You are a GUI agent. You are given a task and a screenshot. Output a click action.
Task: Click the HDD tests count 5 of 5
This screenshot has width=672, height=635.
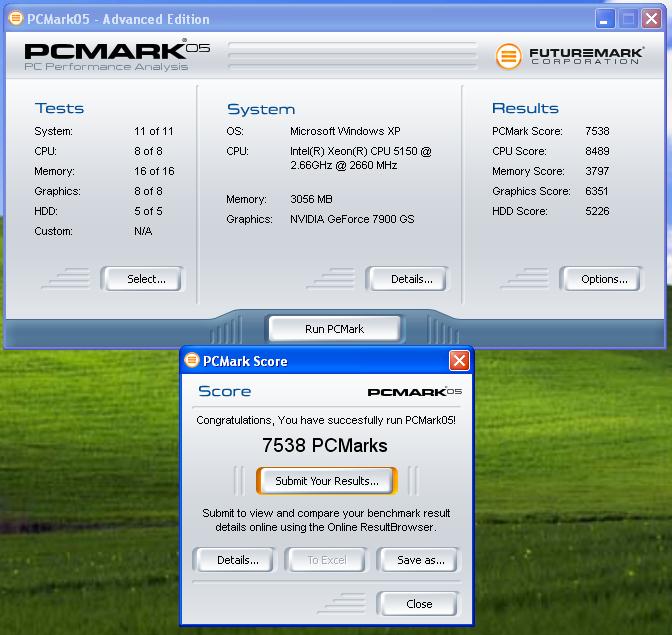148,211
